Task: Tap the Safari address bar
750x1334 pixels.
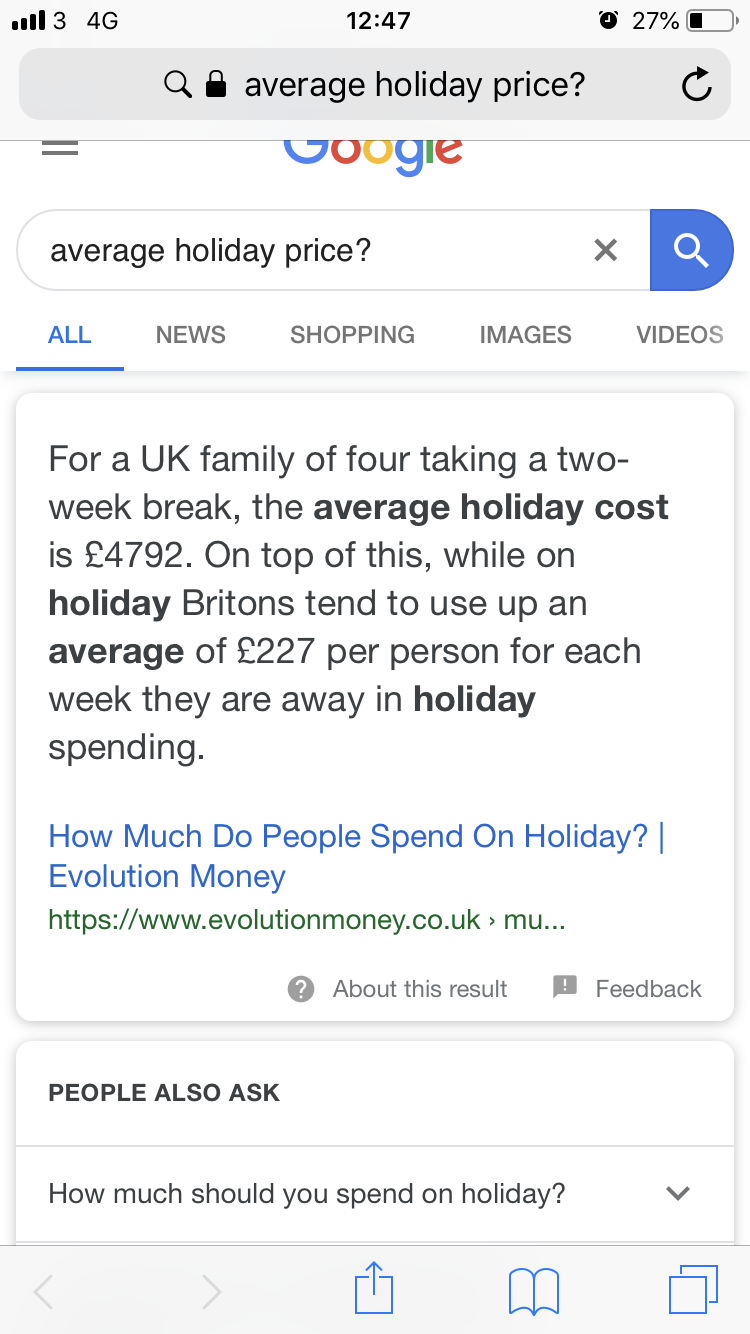Action: (375, 85)
